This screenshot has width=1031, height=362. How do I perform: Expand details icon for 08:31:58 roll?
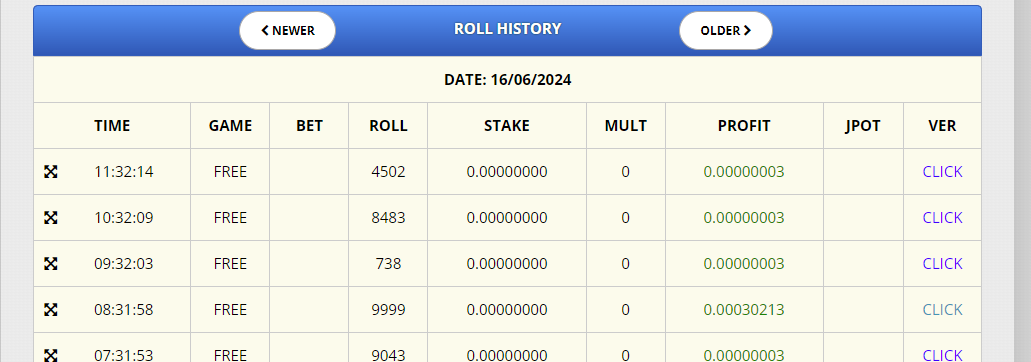pyautogui.click(x=51, y=310)
